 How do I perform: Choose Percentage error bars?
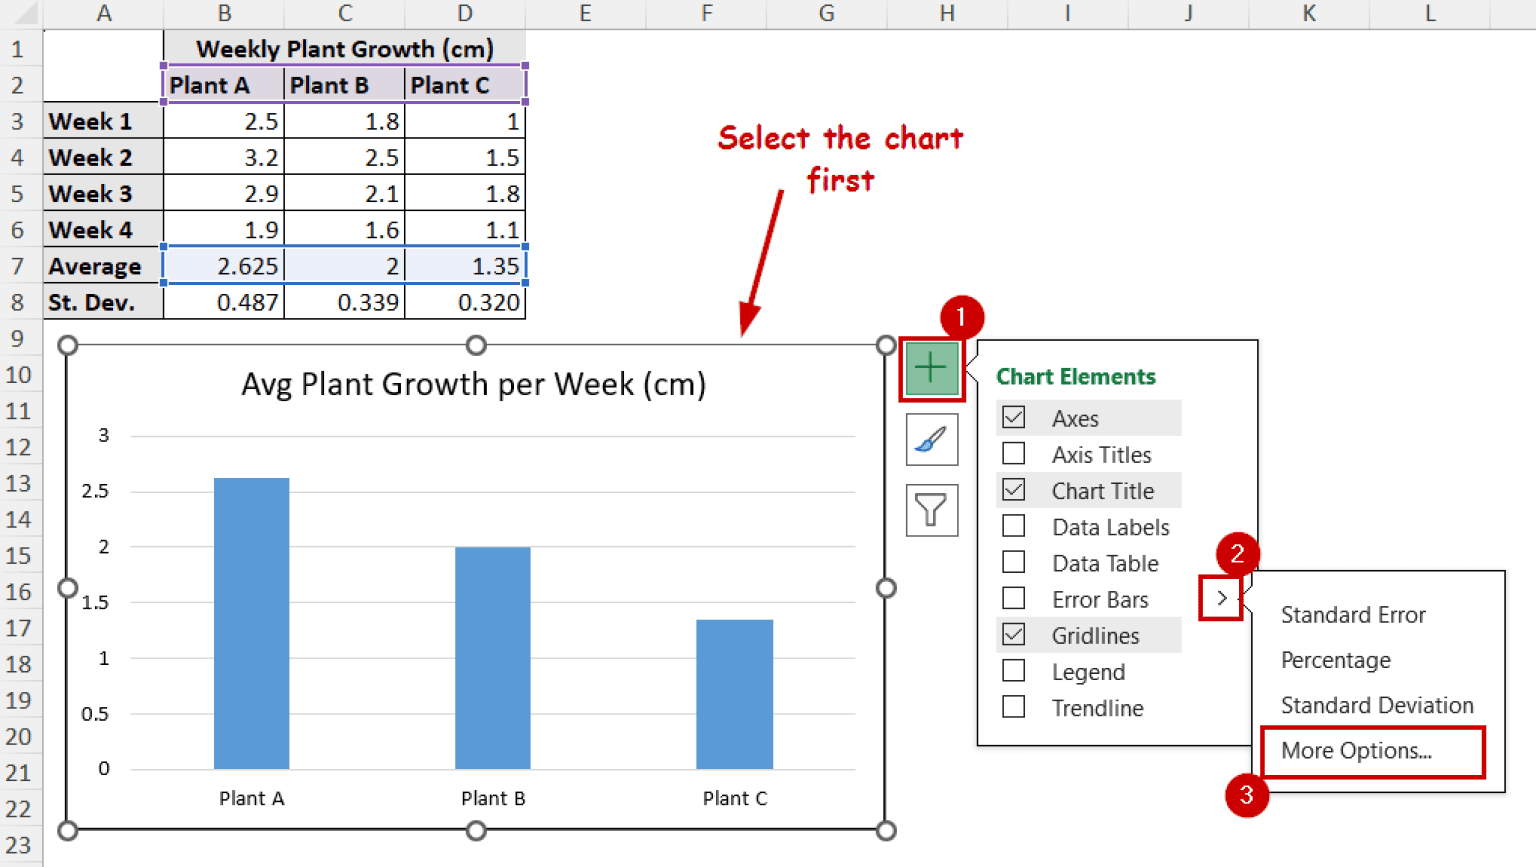pyautogui.click(x=1335, y=660)
